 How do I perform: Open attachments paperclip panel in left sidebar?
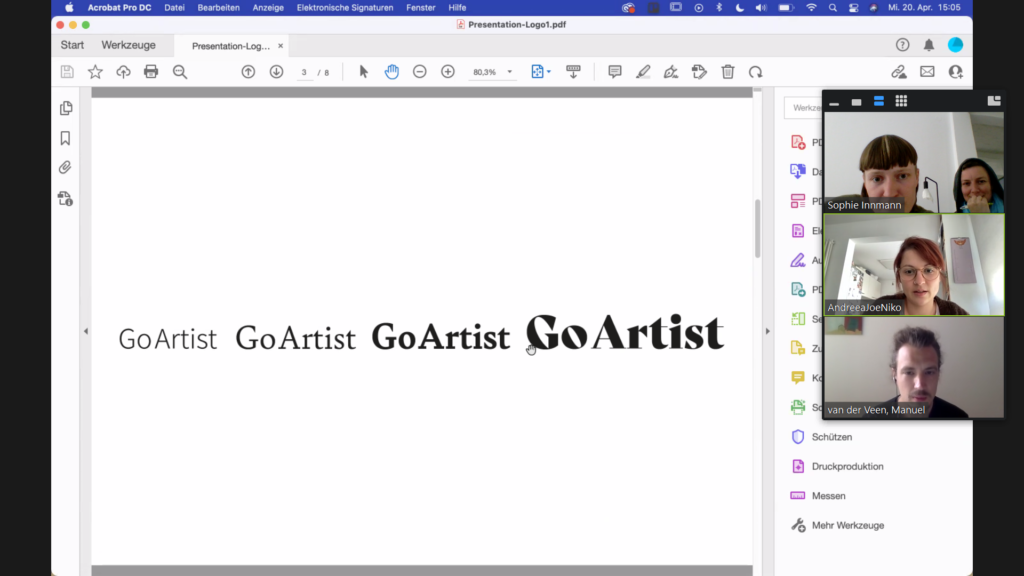(x=65, y=168)
